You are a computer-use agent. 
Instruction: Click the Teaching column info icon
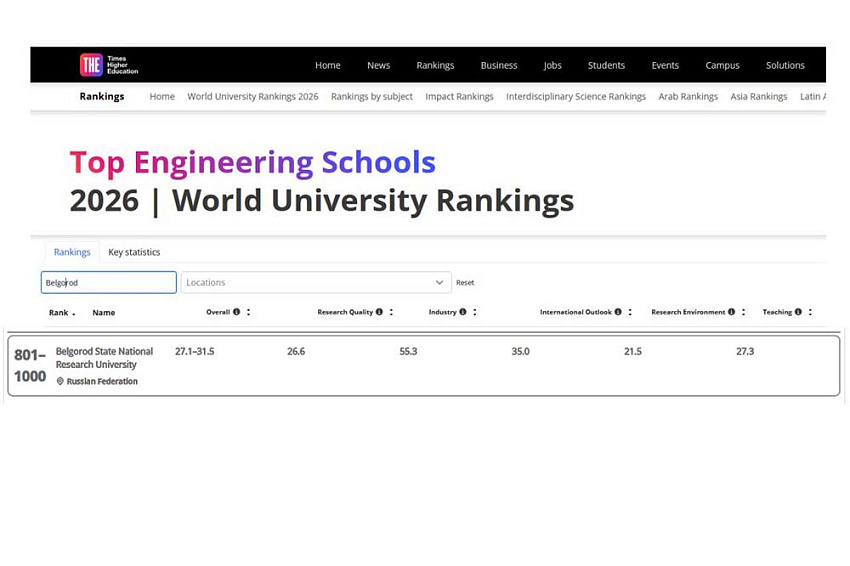(798, 312)
